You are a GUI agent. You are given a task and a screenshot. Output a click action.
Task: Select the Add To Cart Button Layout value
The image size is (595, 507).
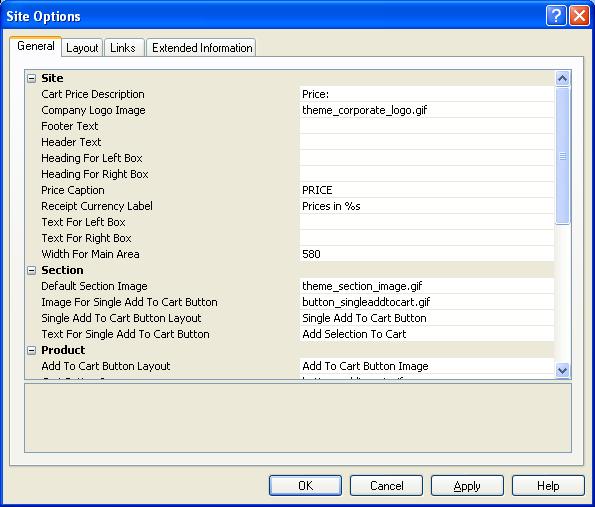click(x=427, y=366)
